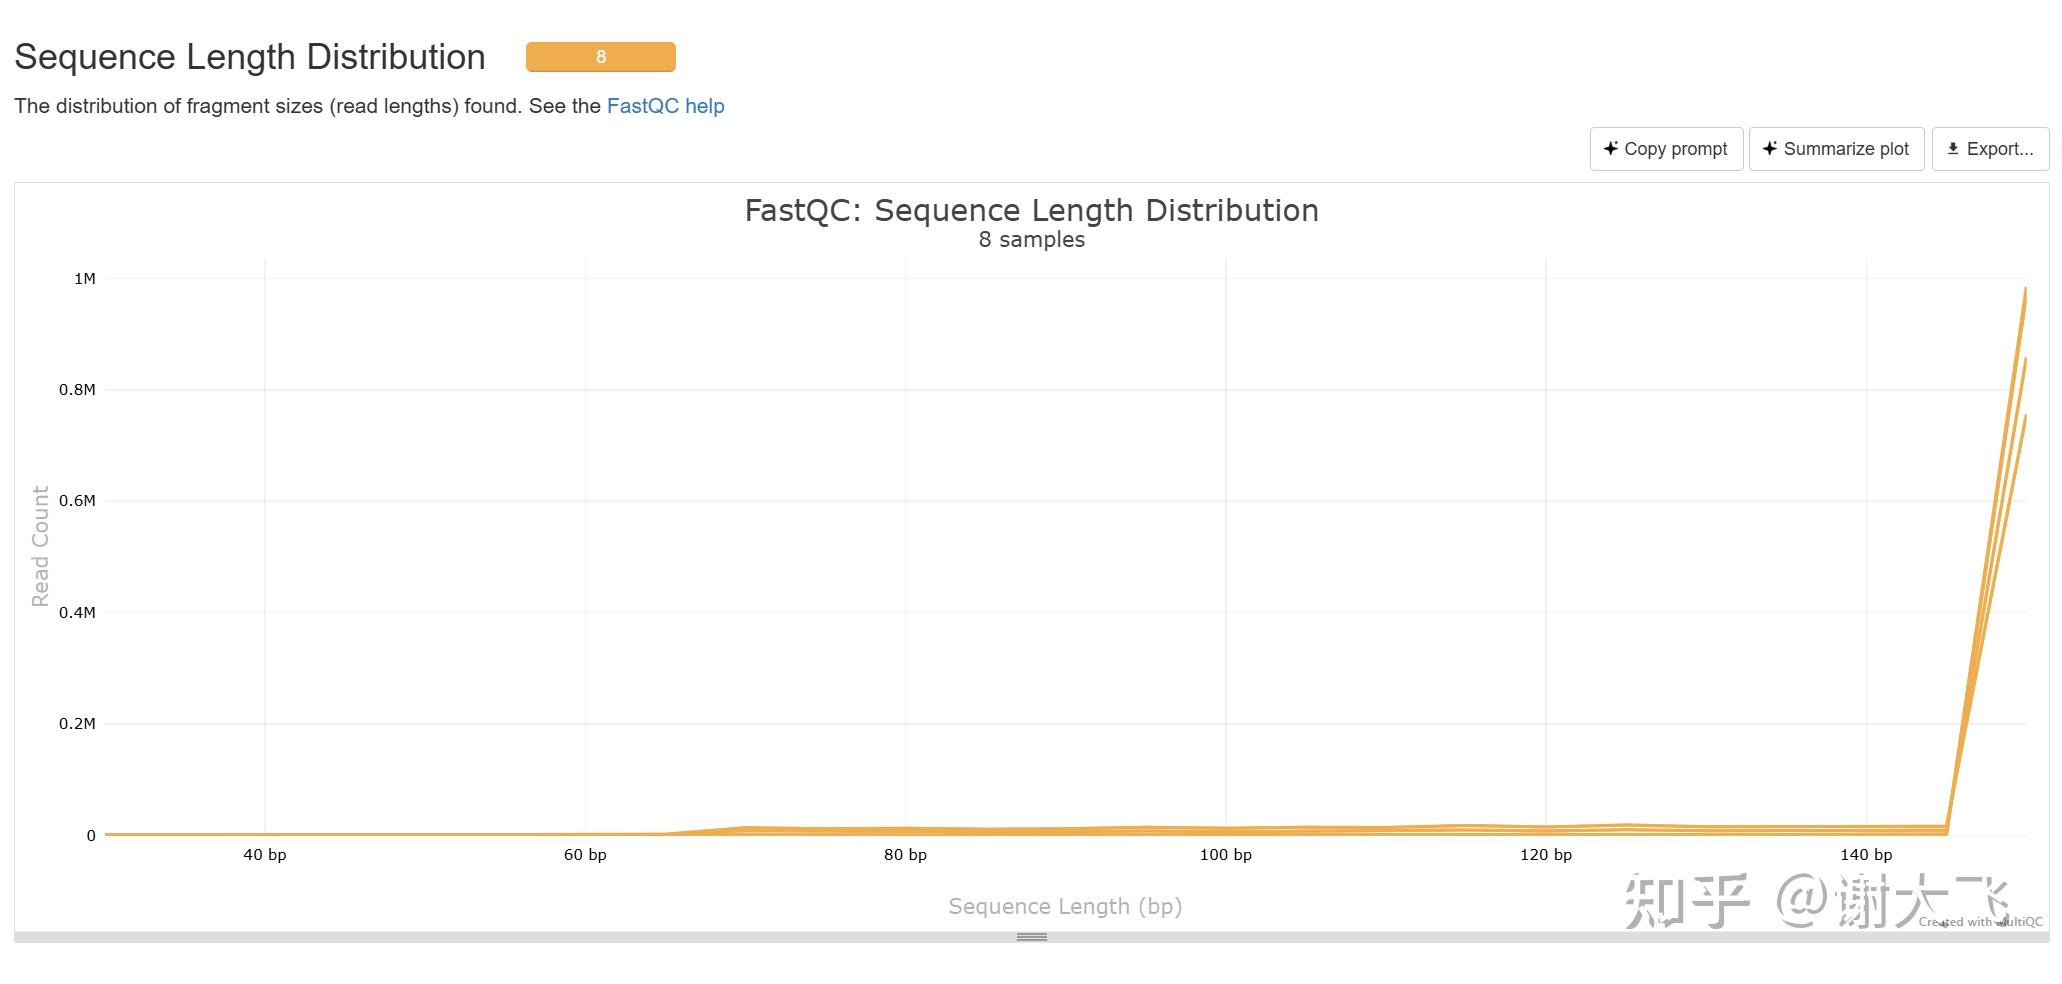
Task: Select the Sequence Length Distribution section heading
Action: (x=250, y=57)
